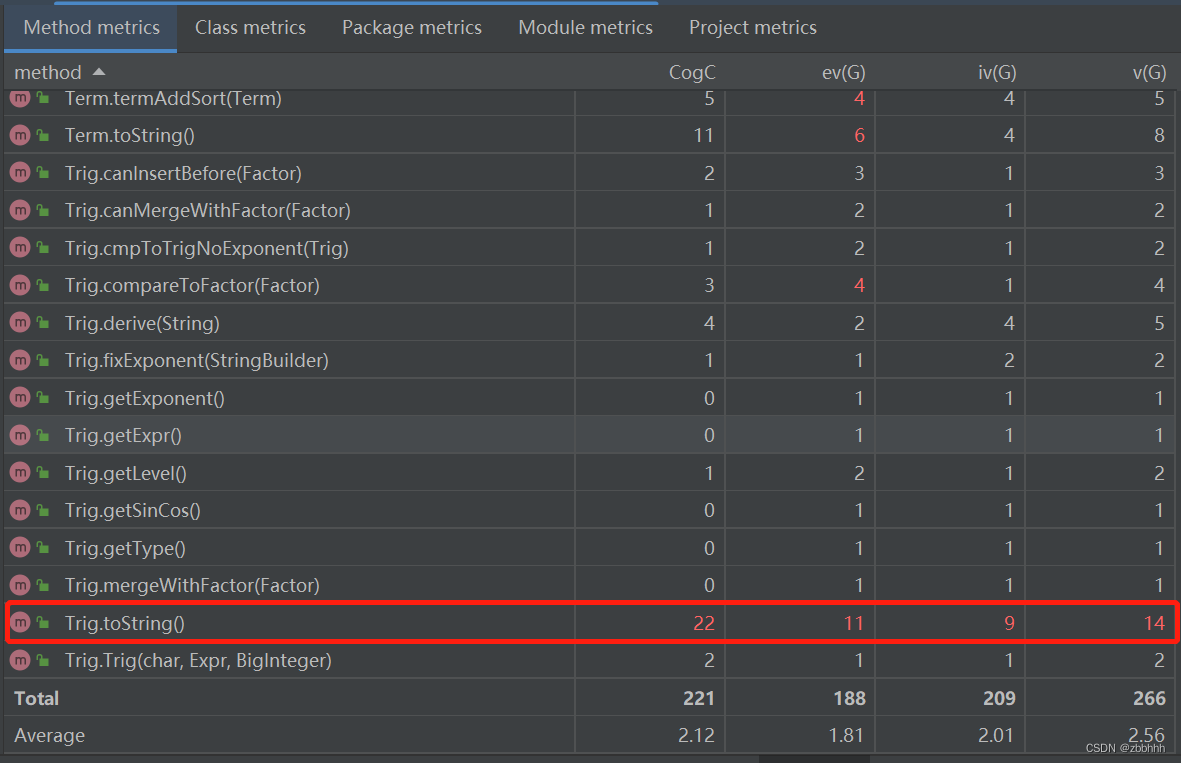Select the Trig.getLevel() method name
Screen dimensions: 1181x763
click(x=126, y=473)
